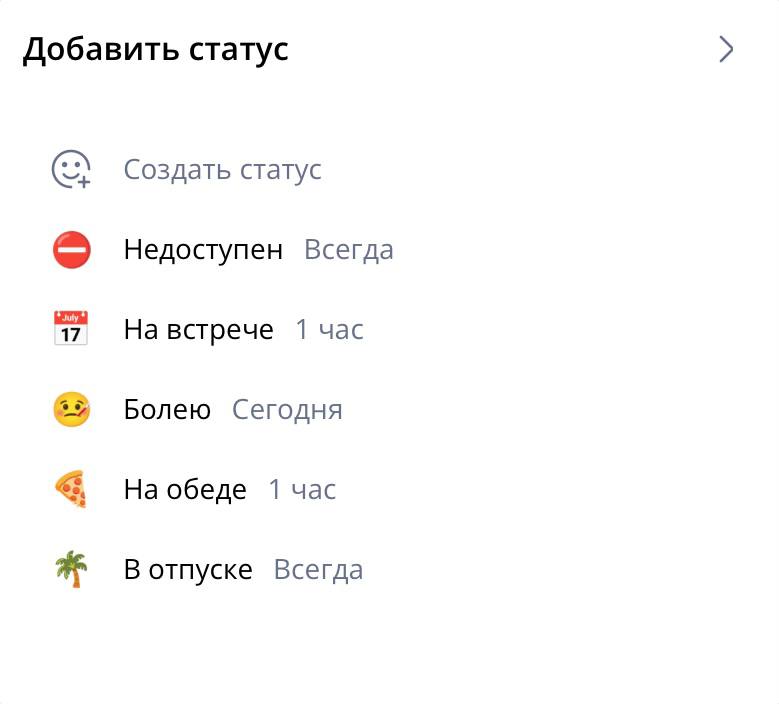Screen dimensions: 779x704
Task: Pick the 'На обеде' status
Action: click(x=185, y=490)
